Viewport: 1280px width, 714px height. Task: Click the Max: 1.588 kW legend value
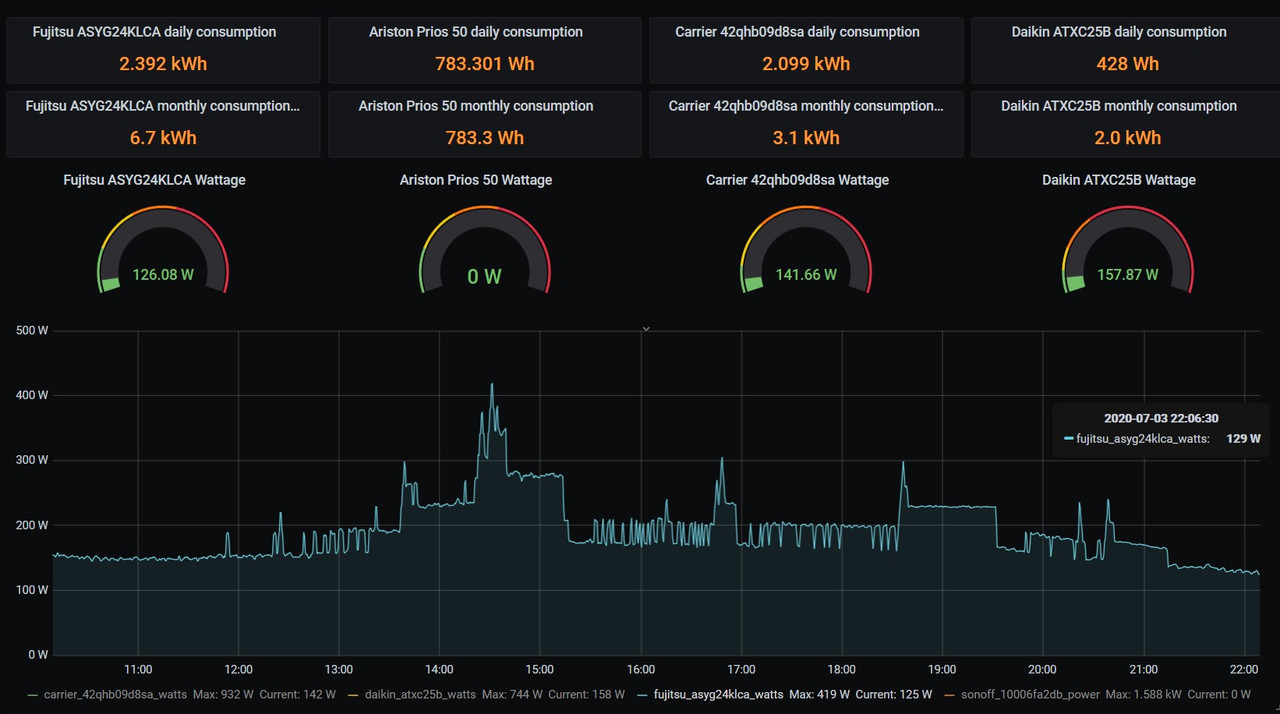[x=1141, y=694]
